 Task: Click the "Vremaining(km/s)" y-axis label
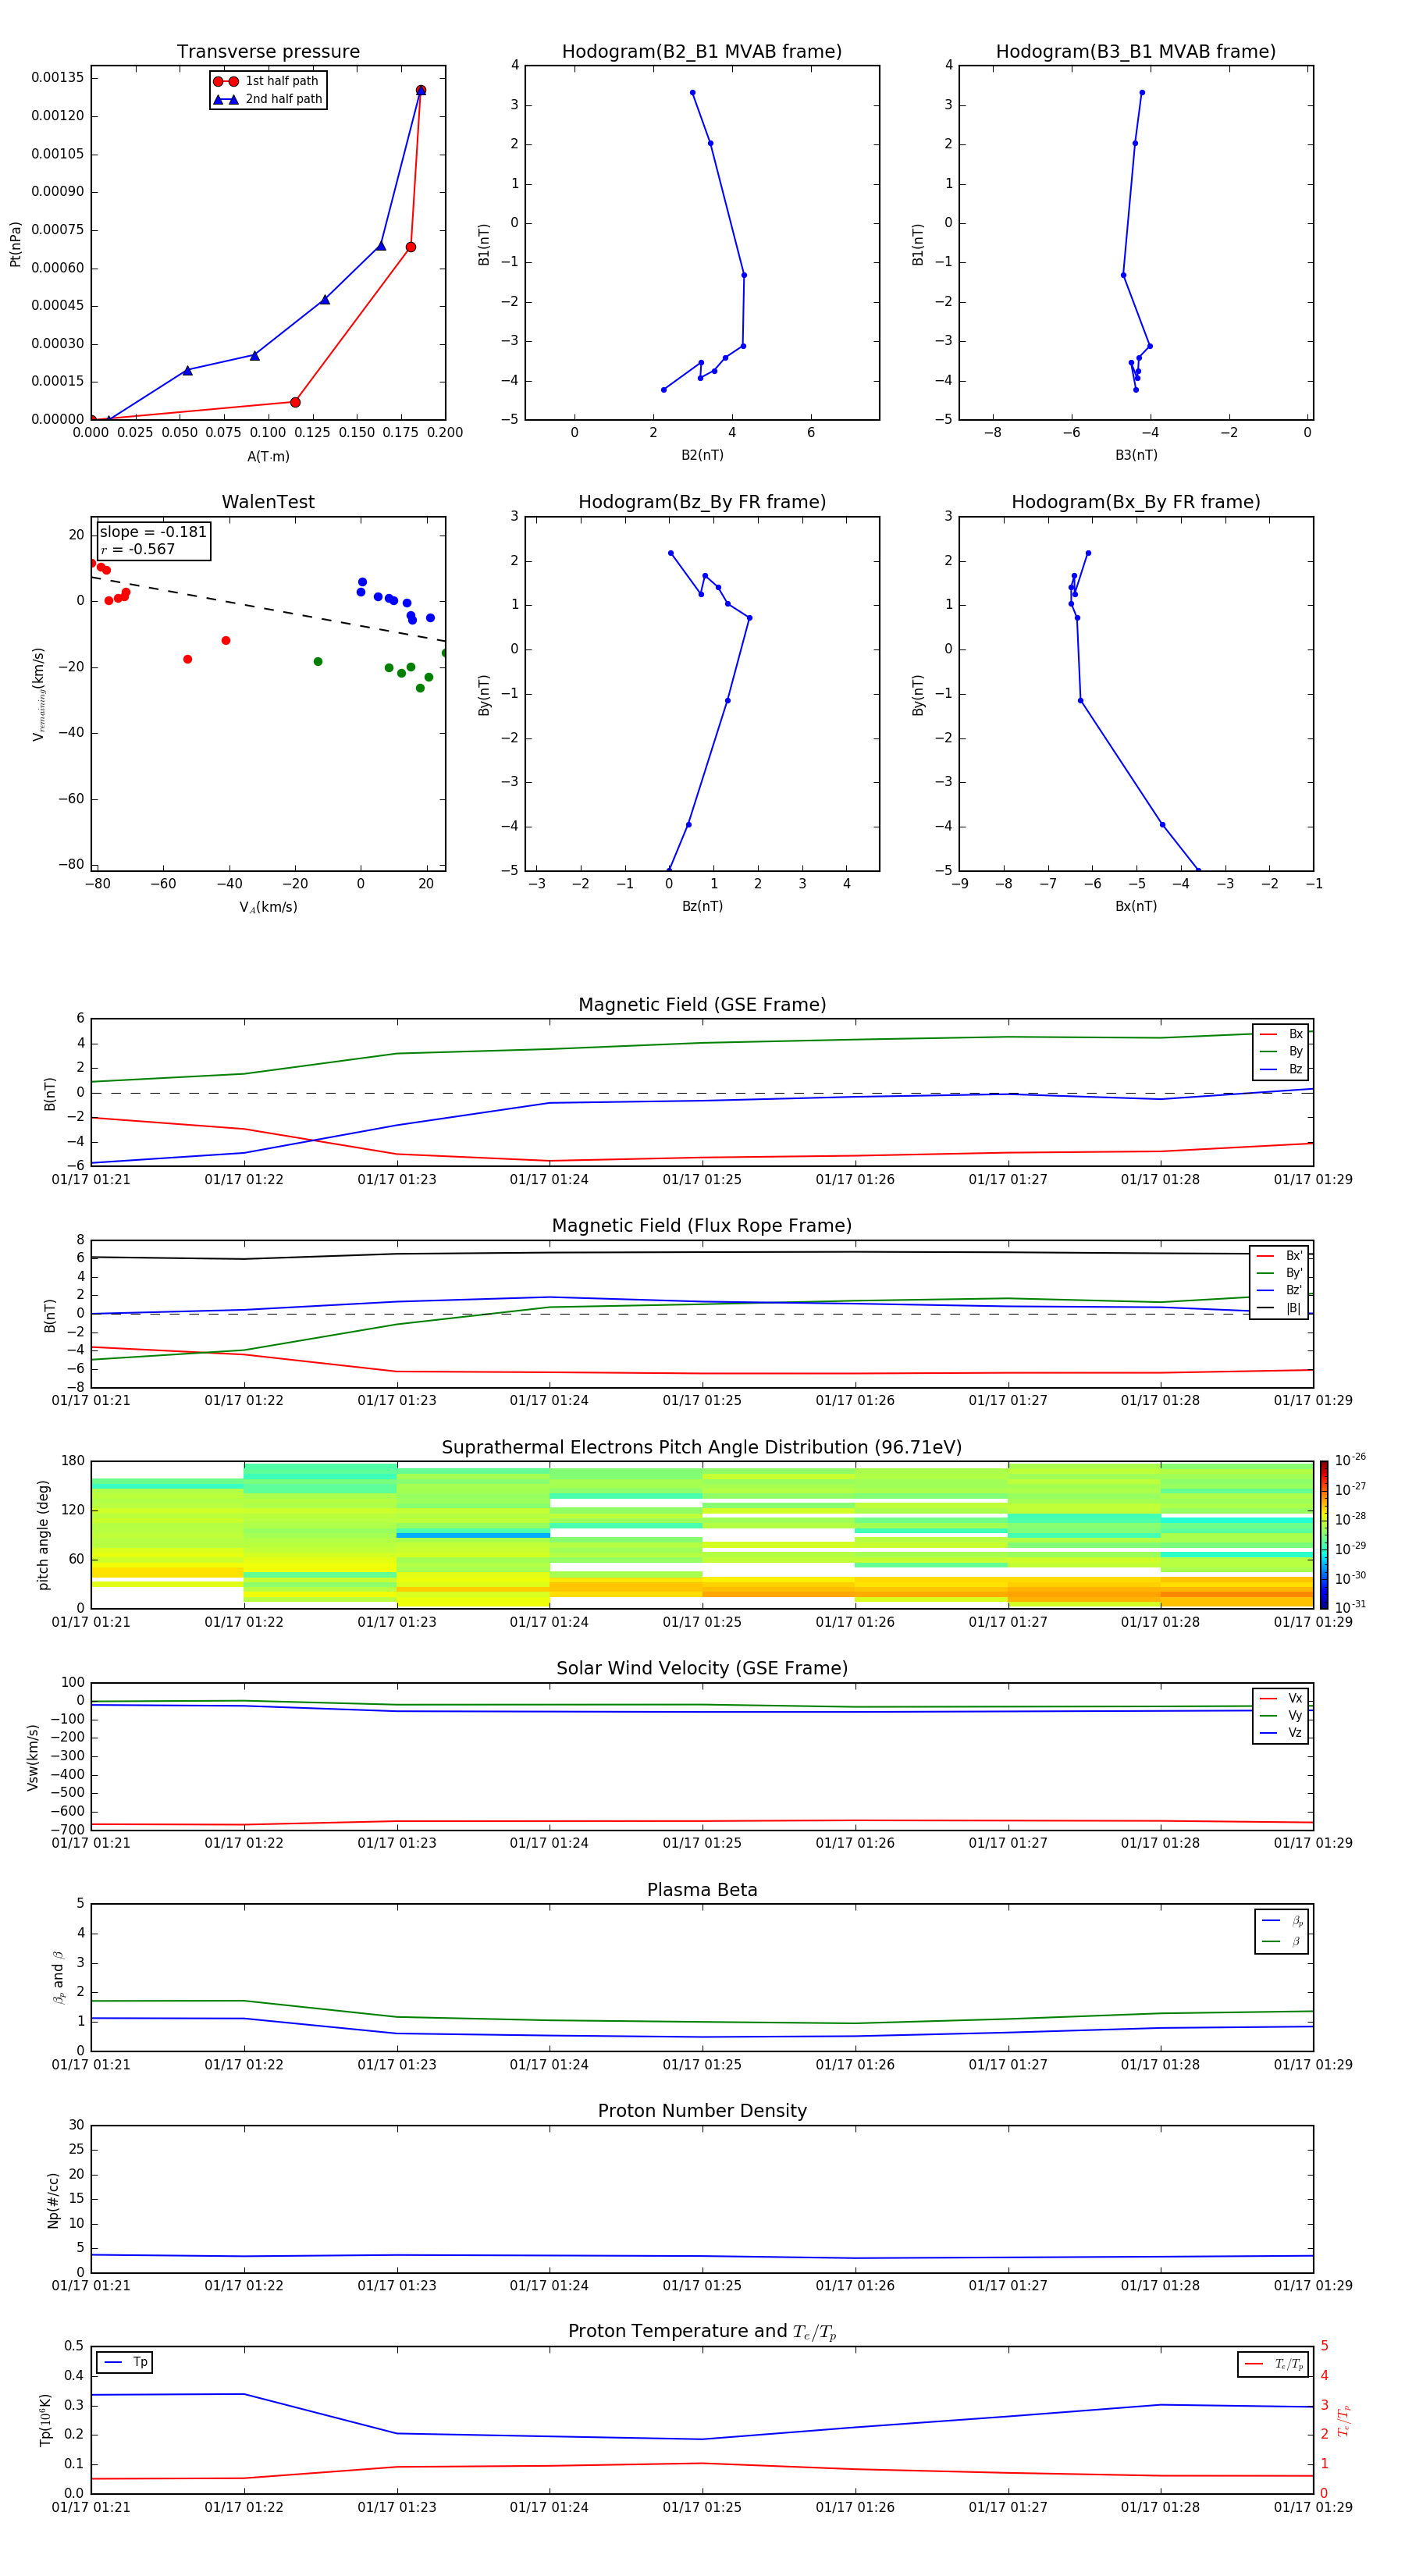pyautogui.click(x=39, y=694)
